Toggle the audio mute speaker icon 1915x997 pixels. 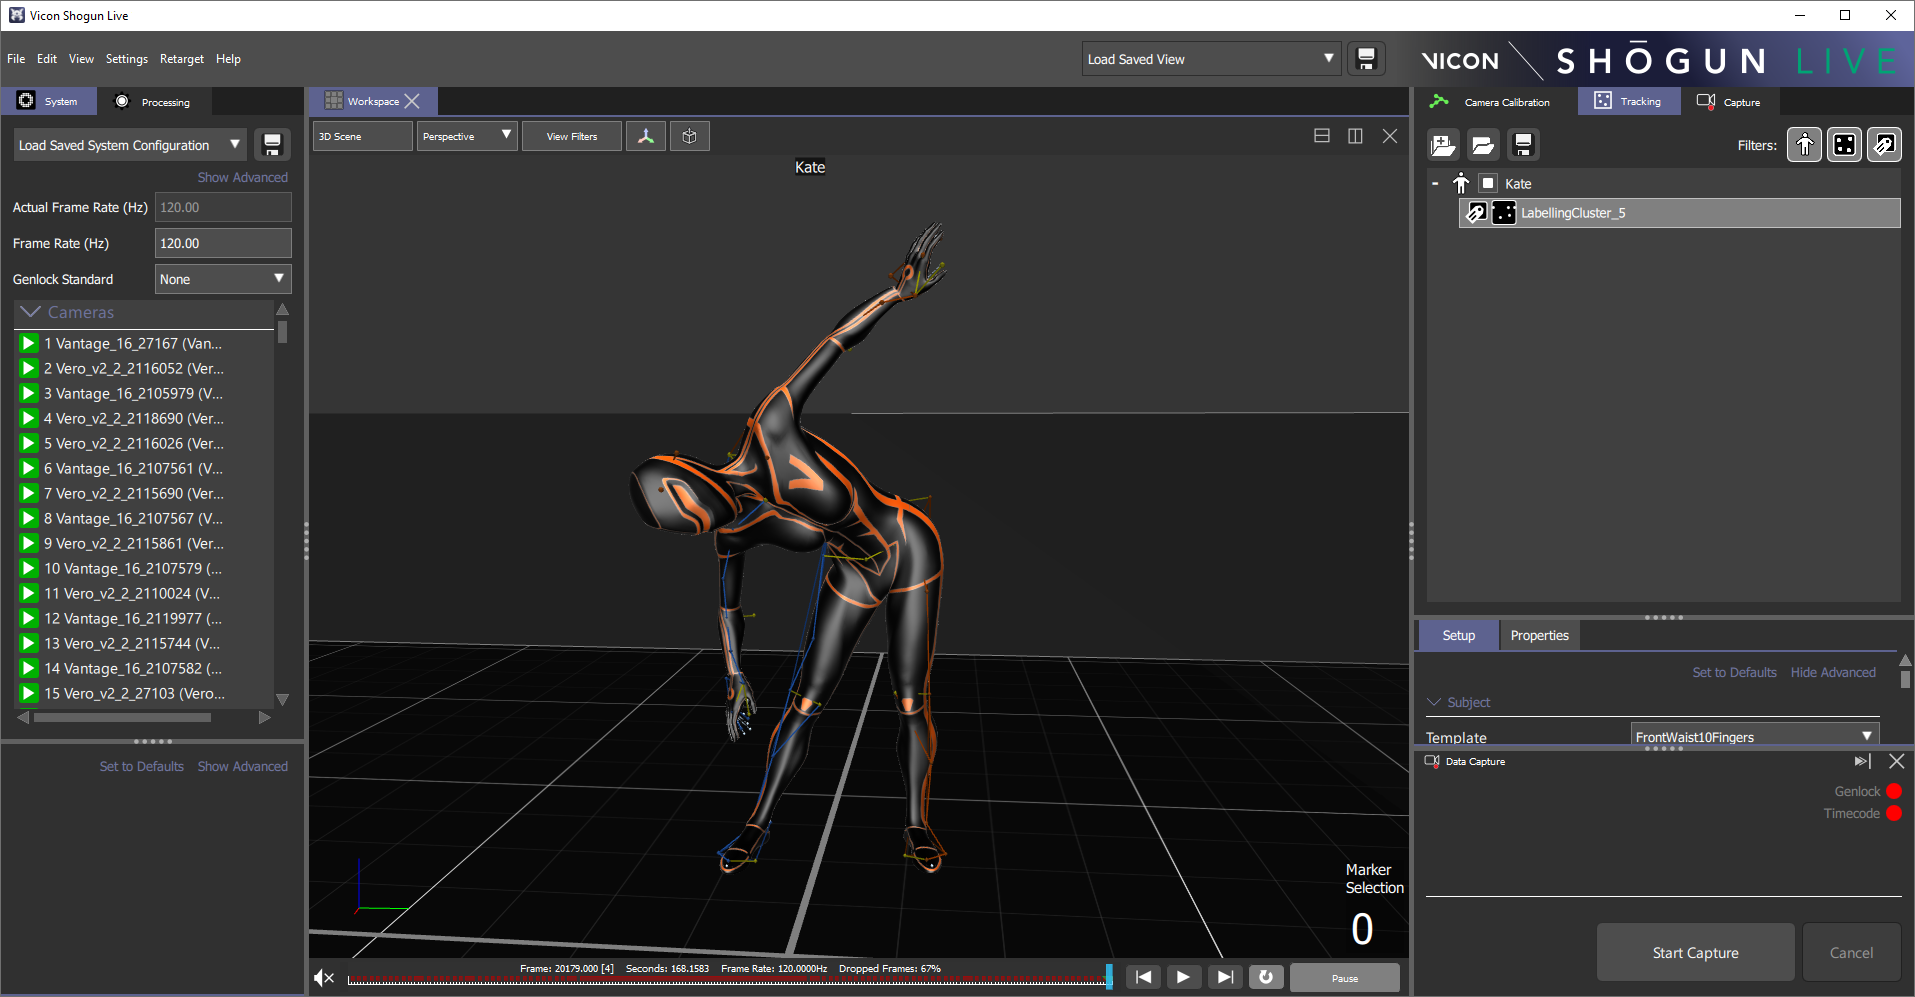[x=324, y=978]
